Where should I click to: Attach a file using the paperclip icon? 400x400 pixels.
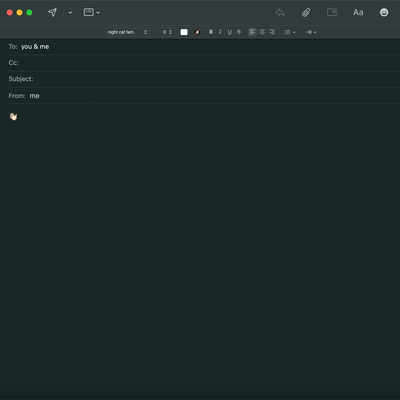click(x=306, y=13)
